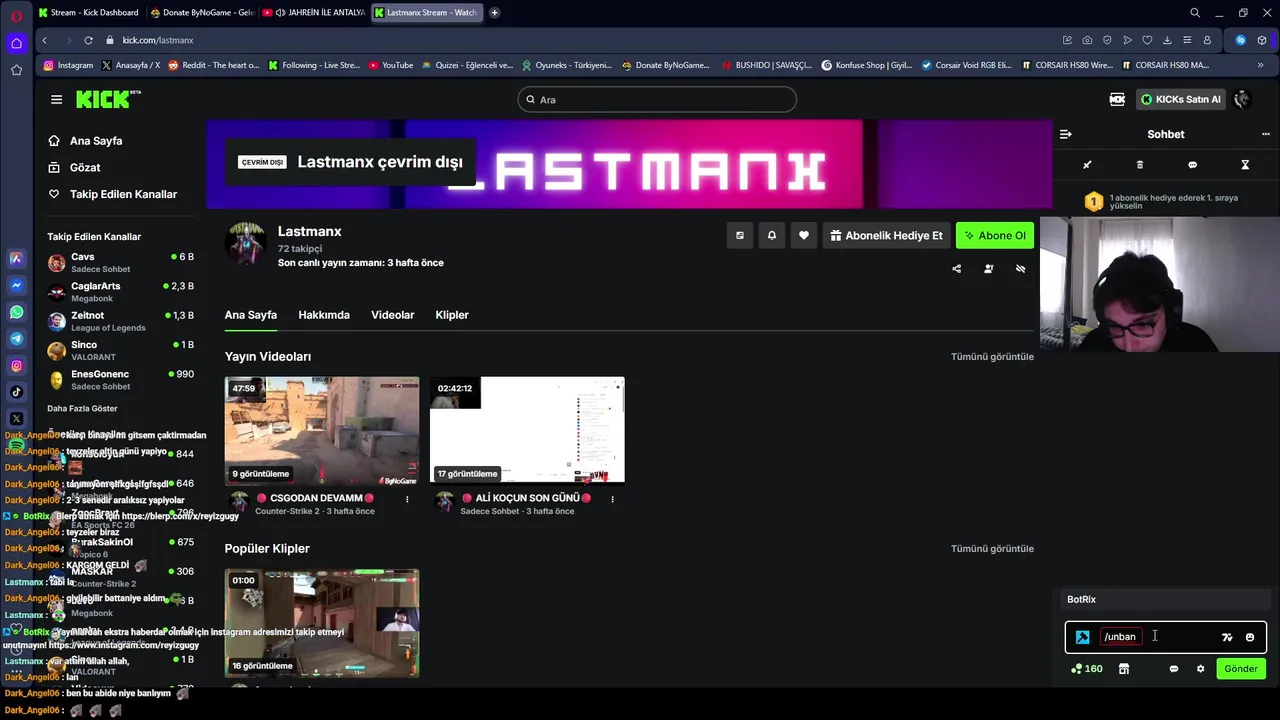Open the channel store icon

pos(1124,669)
